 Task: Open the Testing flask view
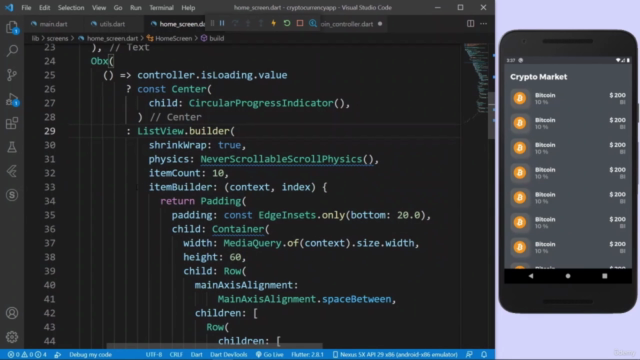12,147
